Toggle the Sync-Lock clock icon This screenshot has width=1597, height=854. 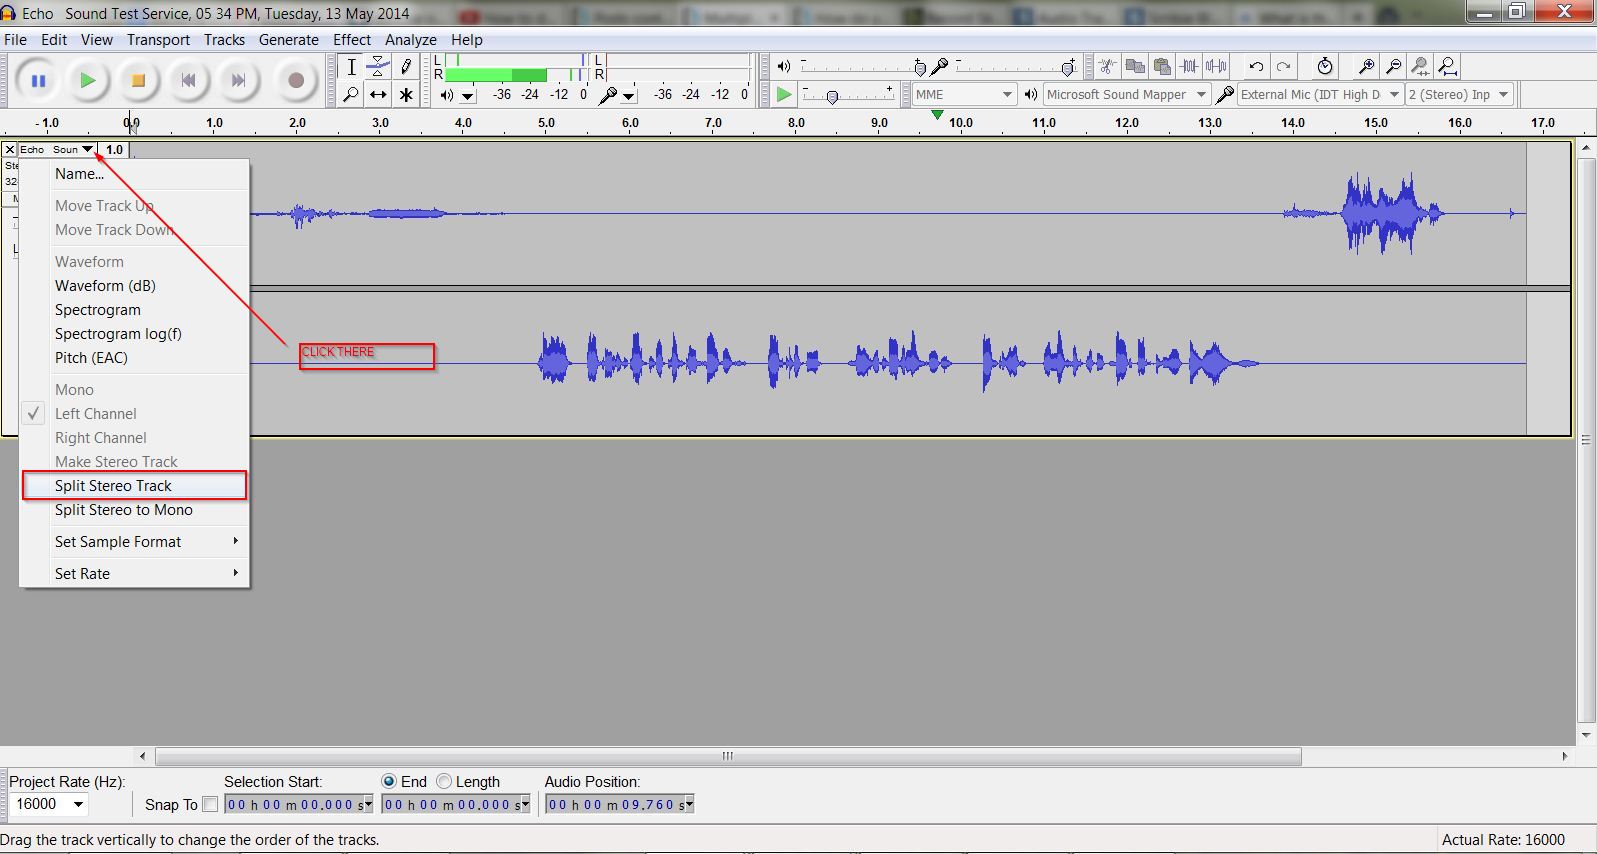point(1325,67)
